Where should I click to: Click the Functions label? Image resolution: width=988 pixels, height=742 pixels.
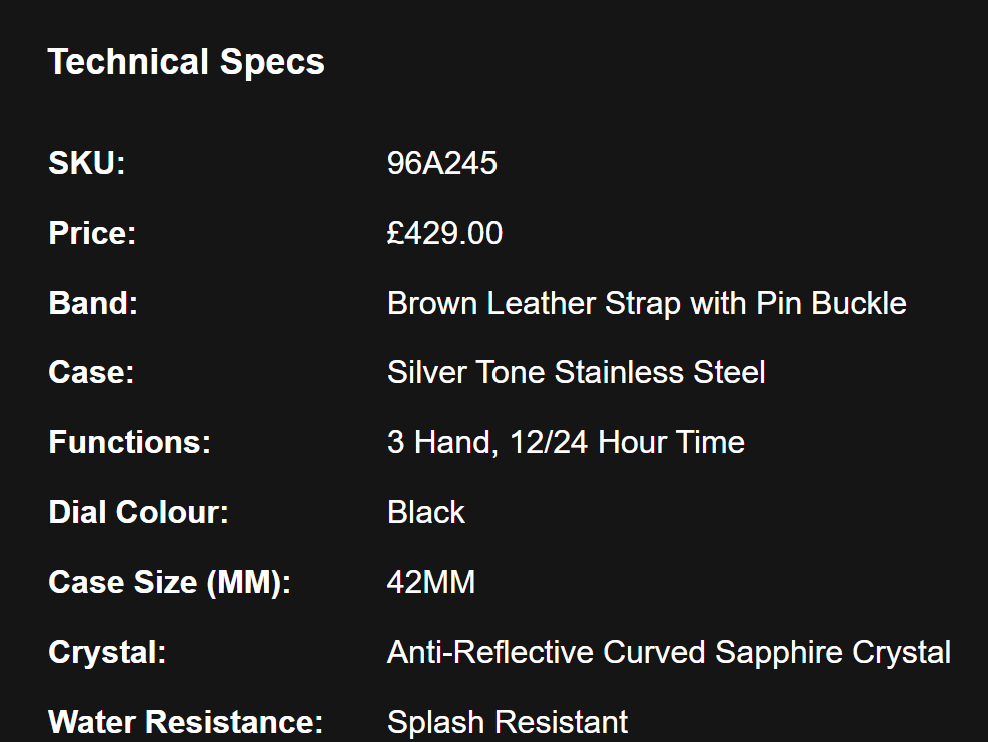pos(130,442)
